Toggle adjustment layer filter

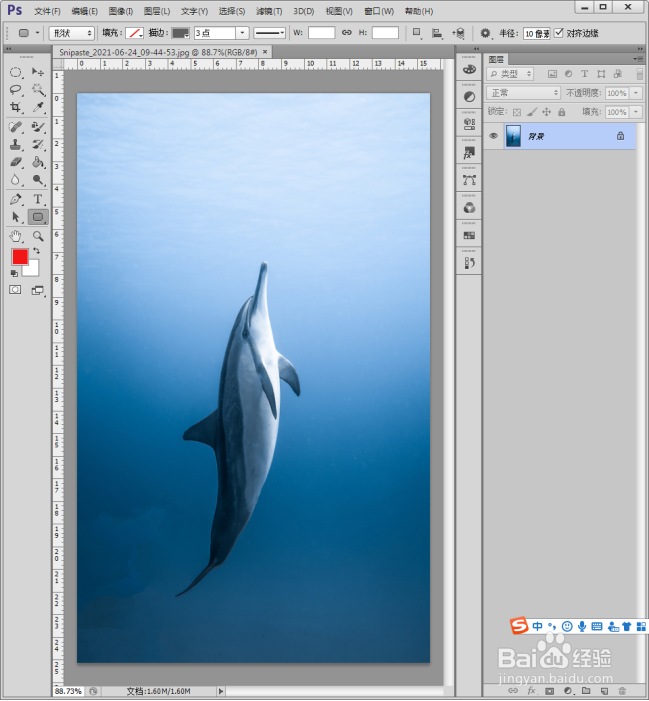pos(569,74)
